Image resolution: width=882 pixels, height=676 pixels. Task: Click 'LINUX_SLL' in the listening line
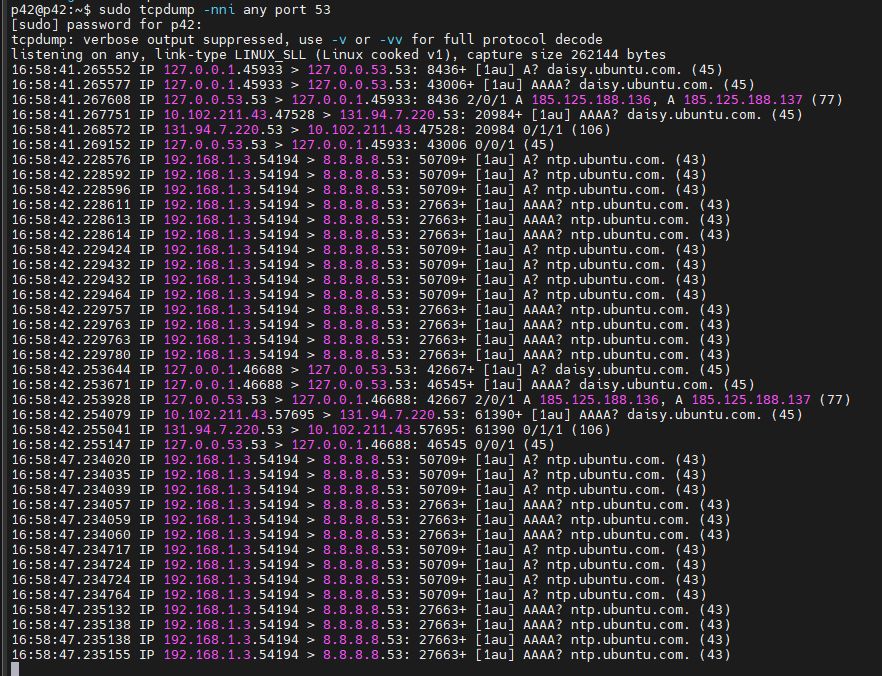pyautogui.click(x=271, y=55)
